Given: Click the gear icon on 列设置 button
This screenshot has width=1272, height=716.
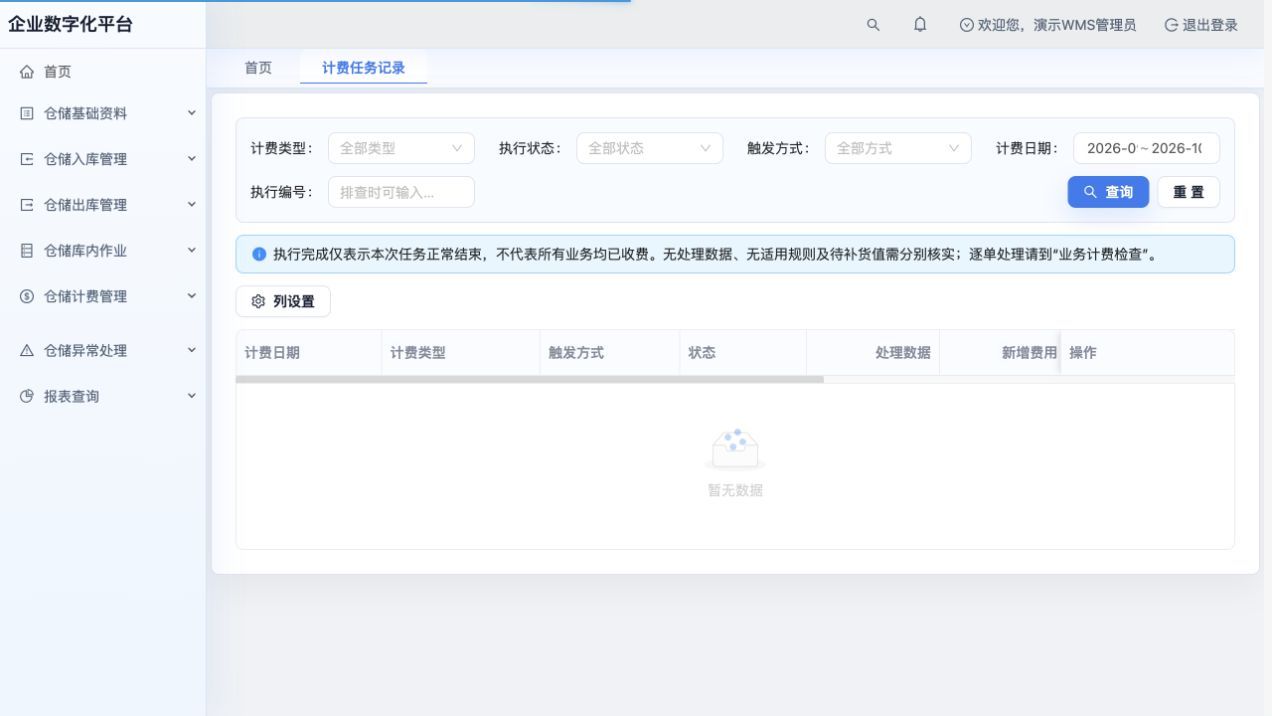Looking at the screenshot, I should (258, 302).
